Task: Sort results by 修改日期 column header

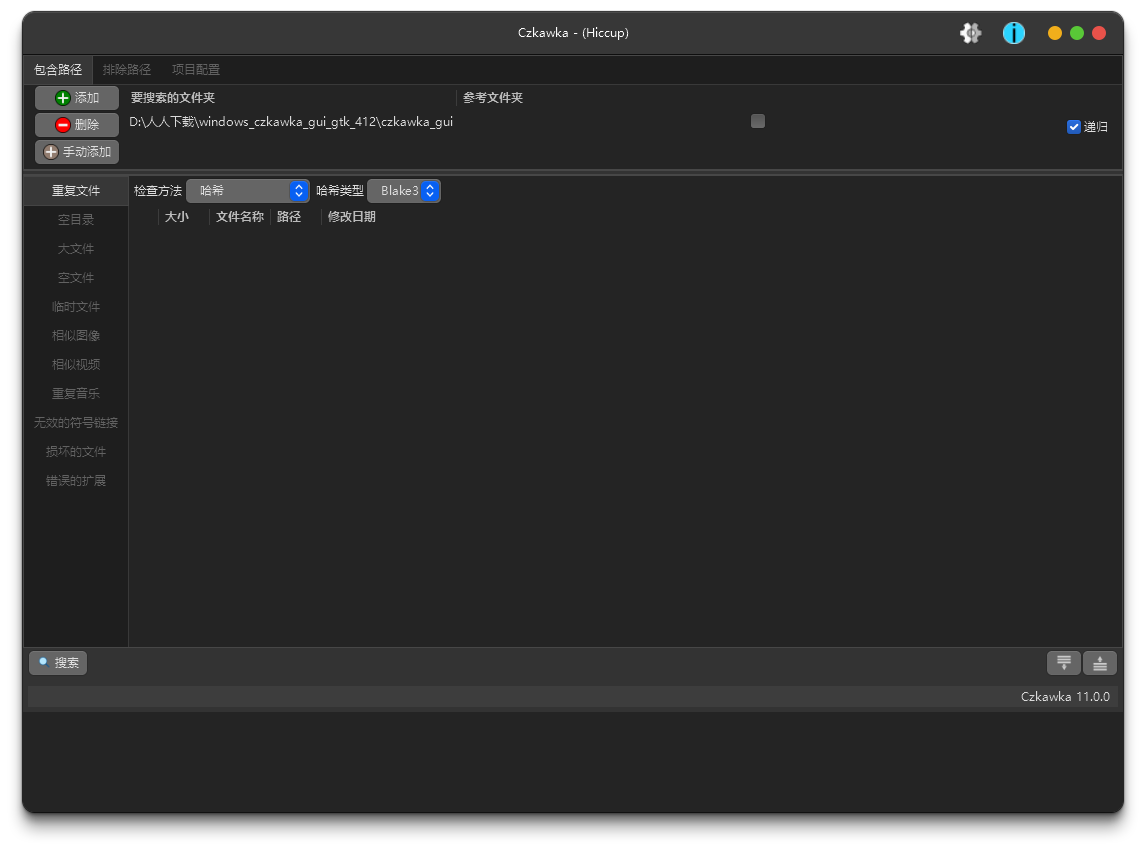Action: [x=352, y=217]
